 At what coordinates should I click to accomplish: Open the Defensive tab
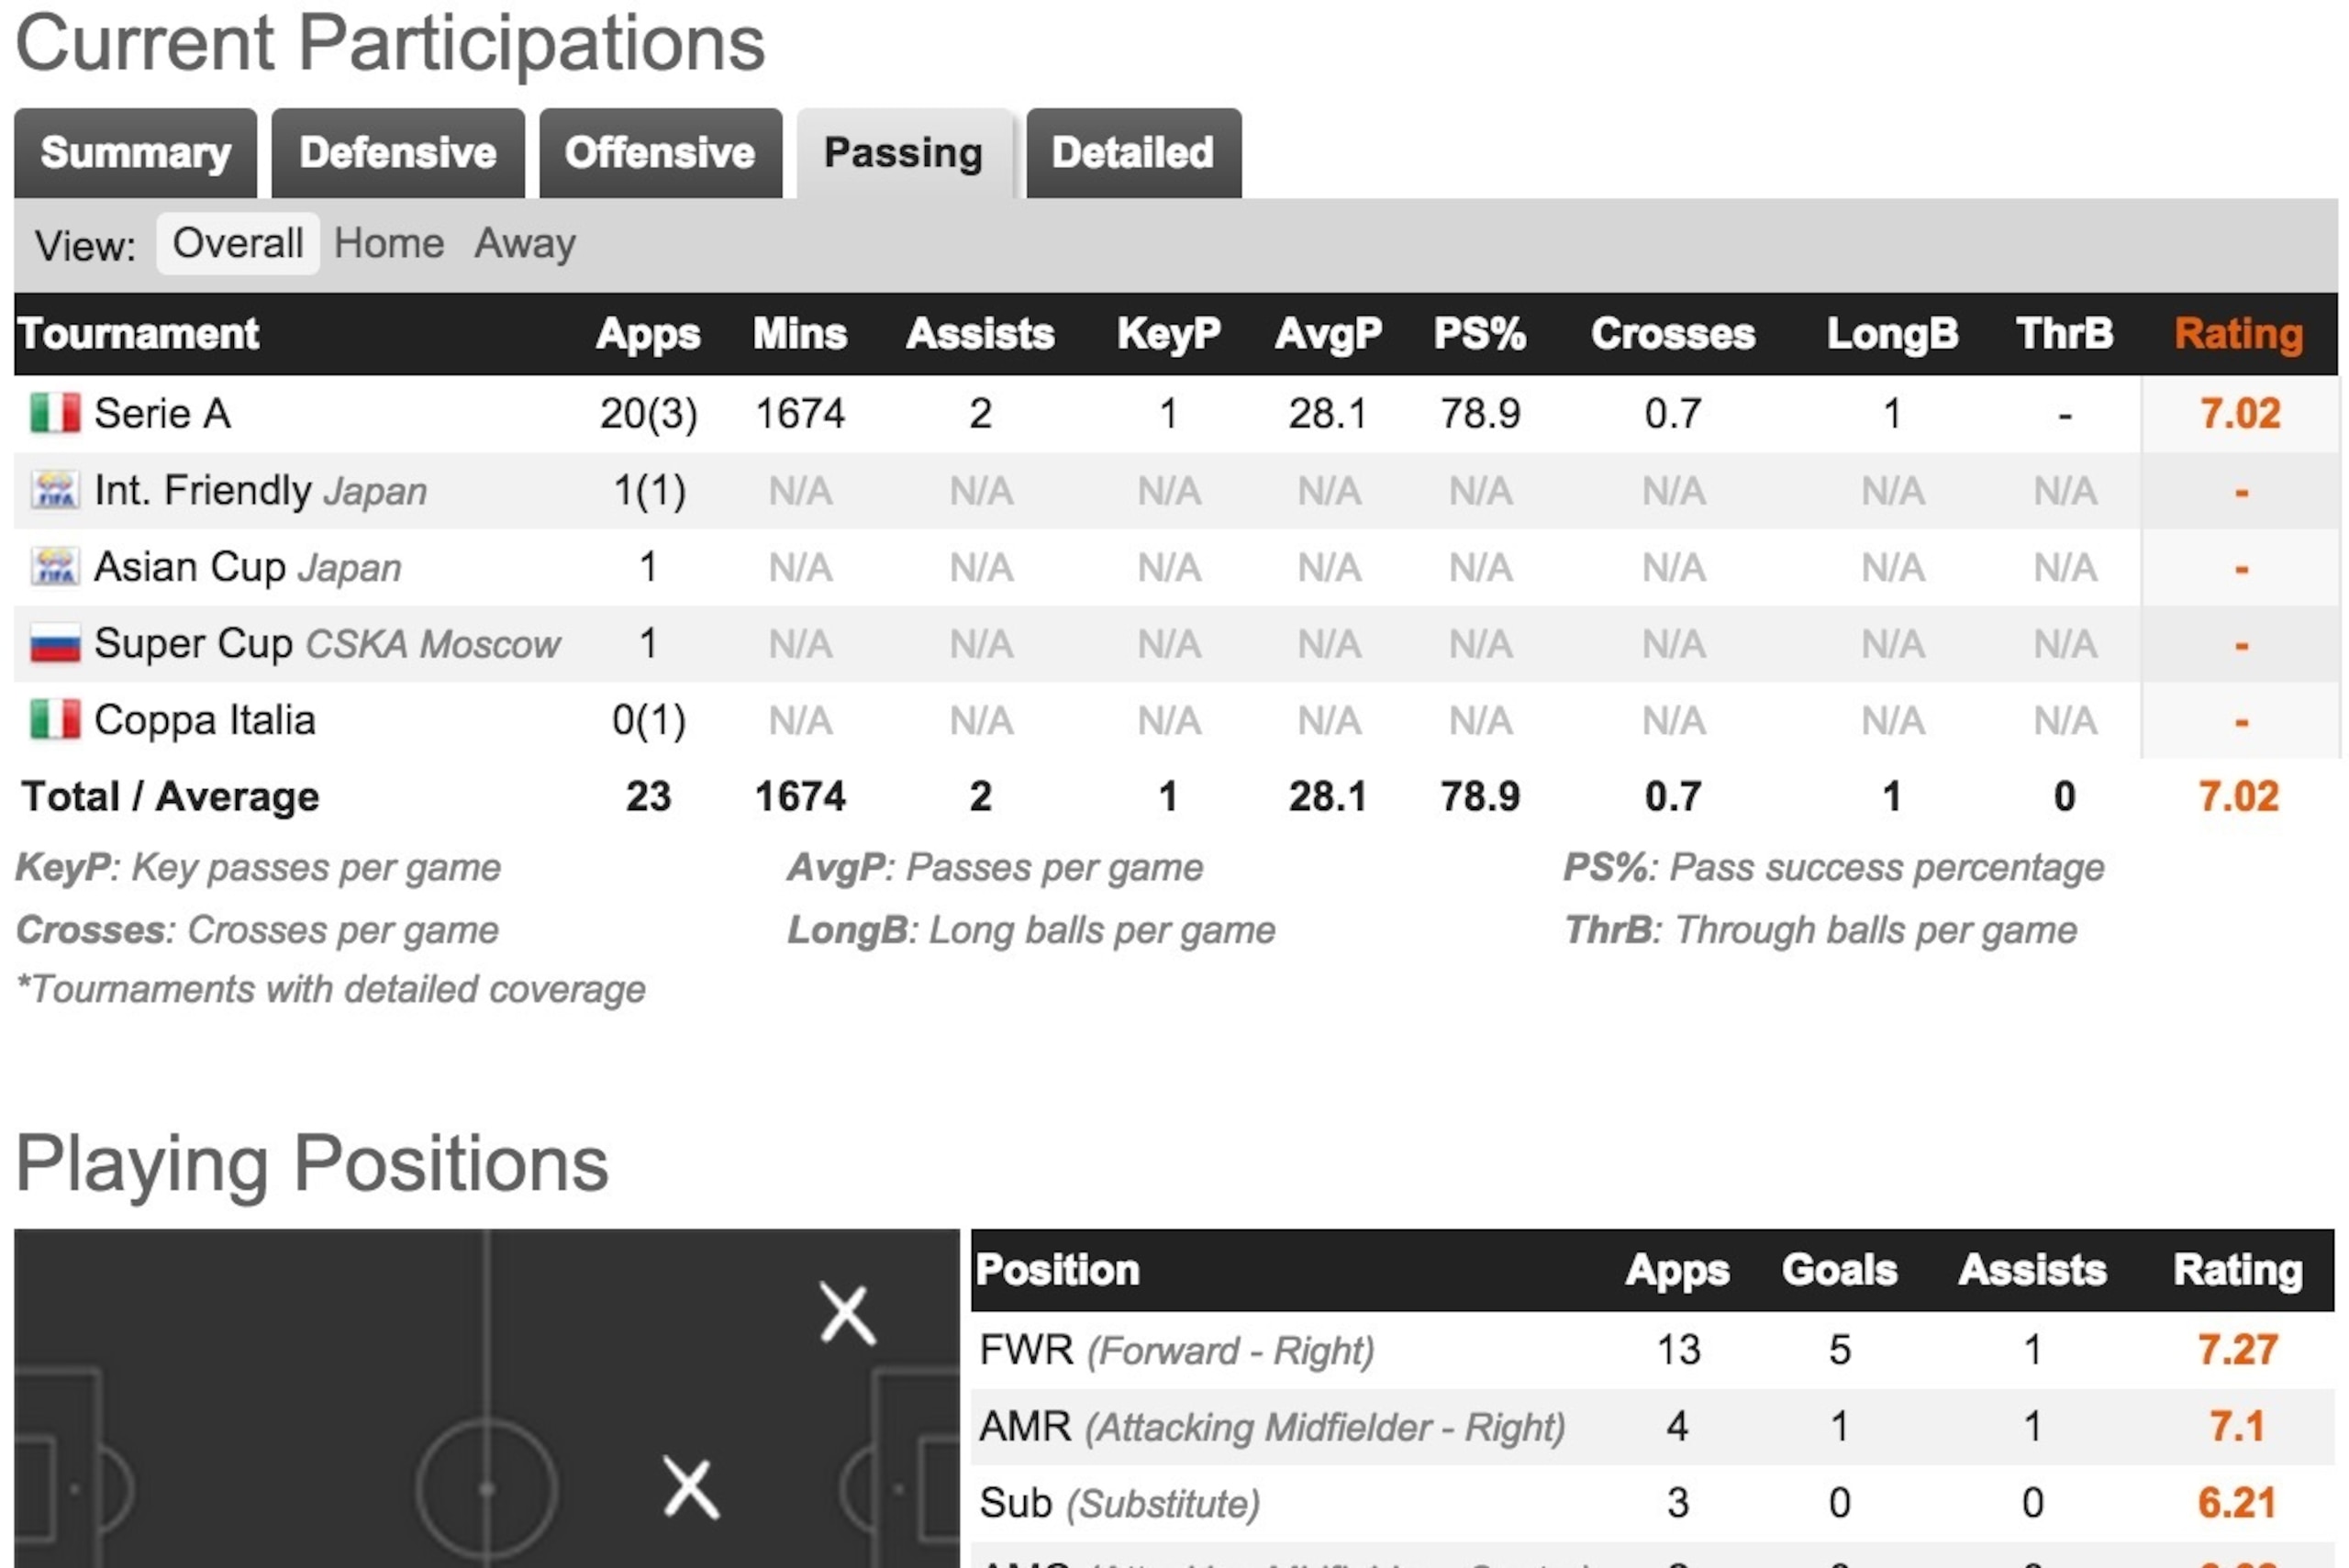[x=398, y=153]
